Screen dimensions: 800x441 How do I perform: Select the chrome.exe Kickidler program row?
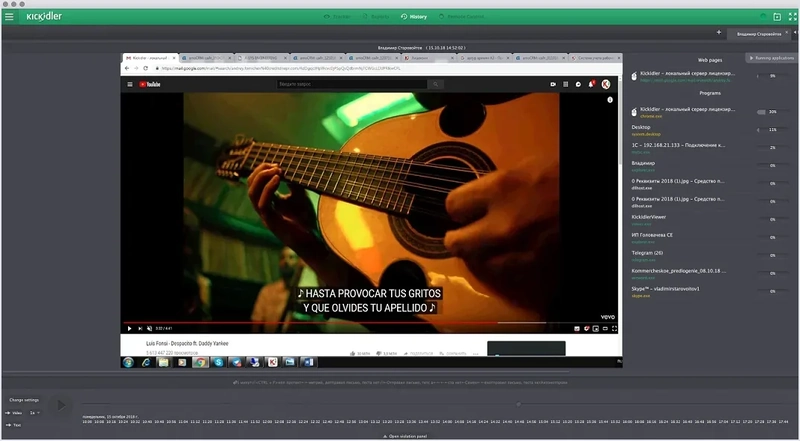[710, 112]
